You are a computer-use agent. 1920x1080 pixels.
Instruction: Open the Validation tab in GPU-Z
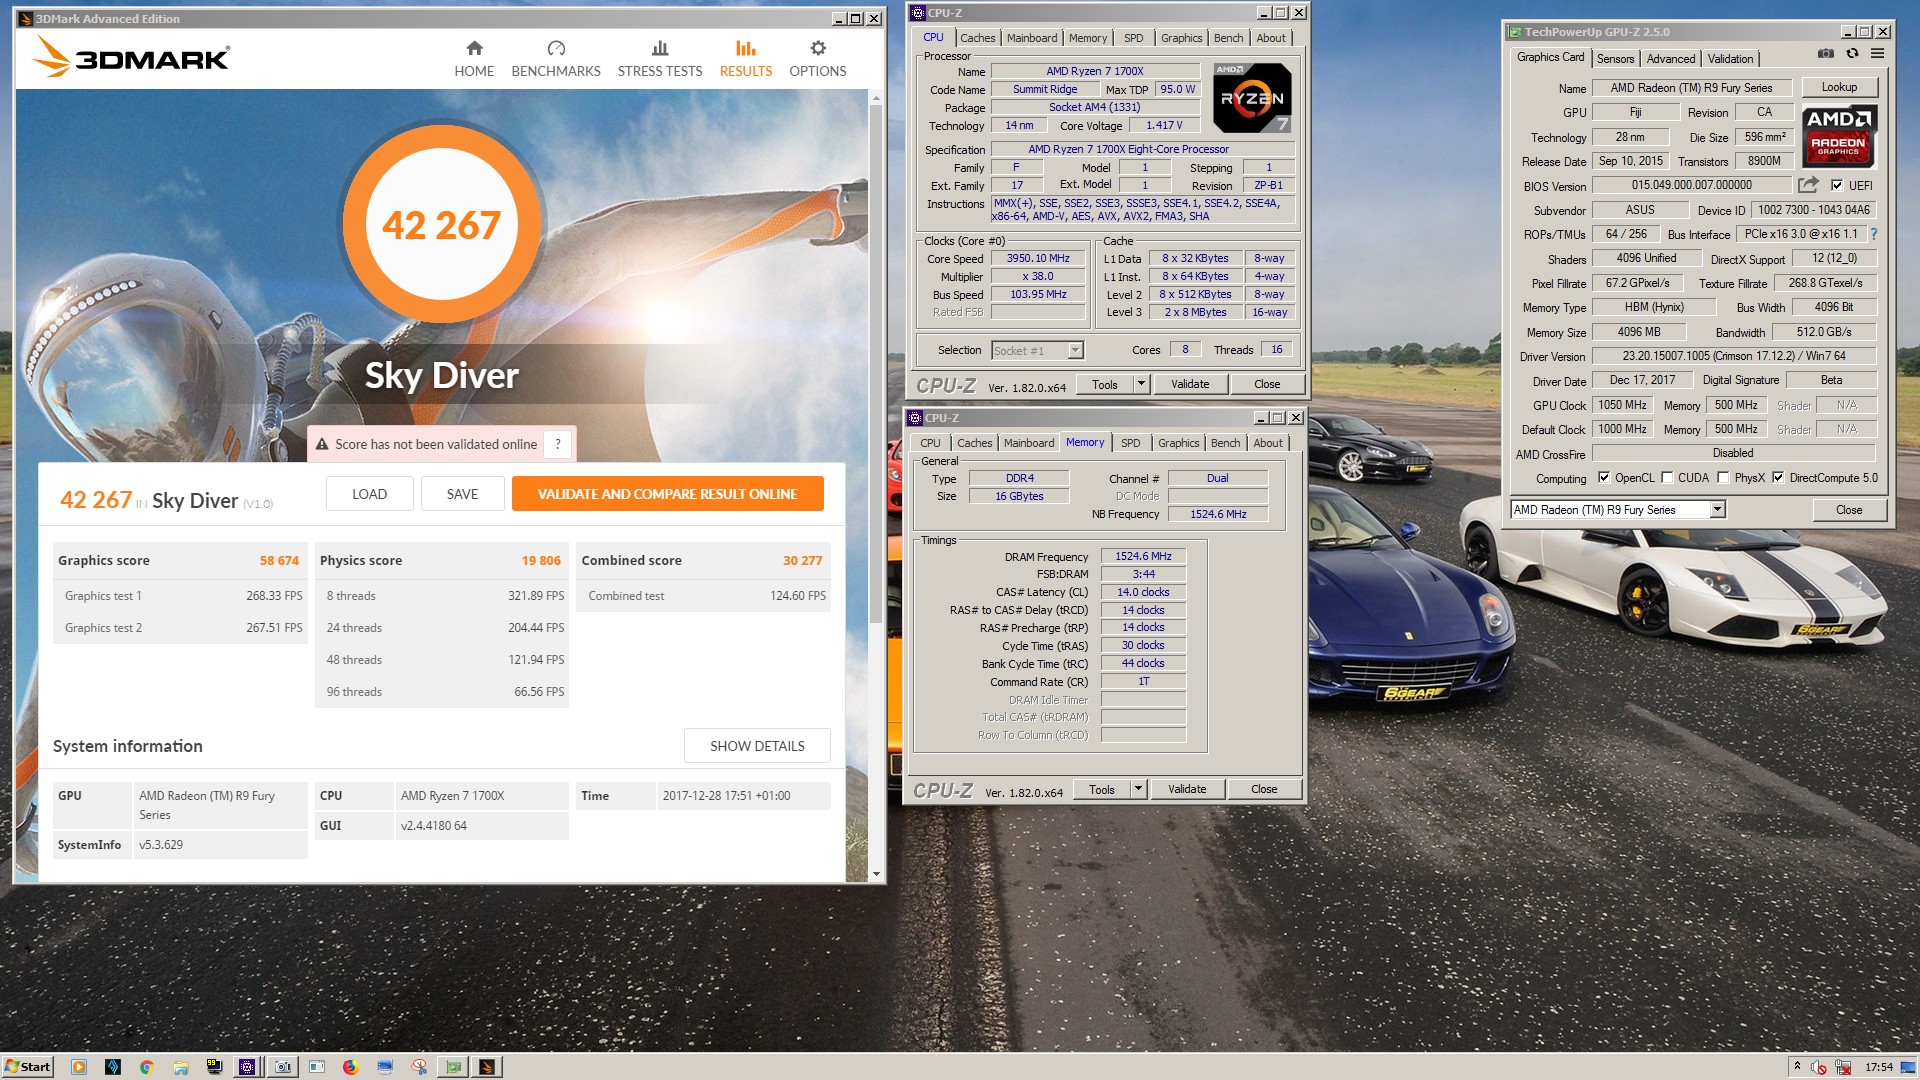click(x=1730, y=59)
